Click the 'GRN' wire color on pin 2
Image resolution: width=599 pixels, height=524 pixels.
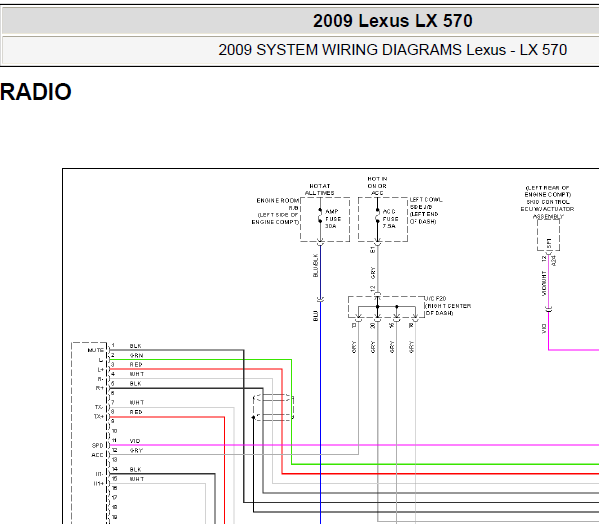(x=136, y=356)
